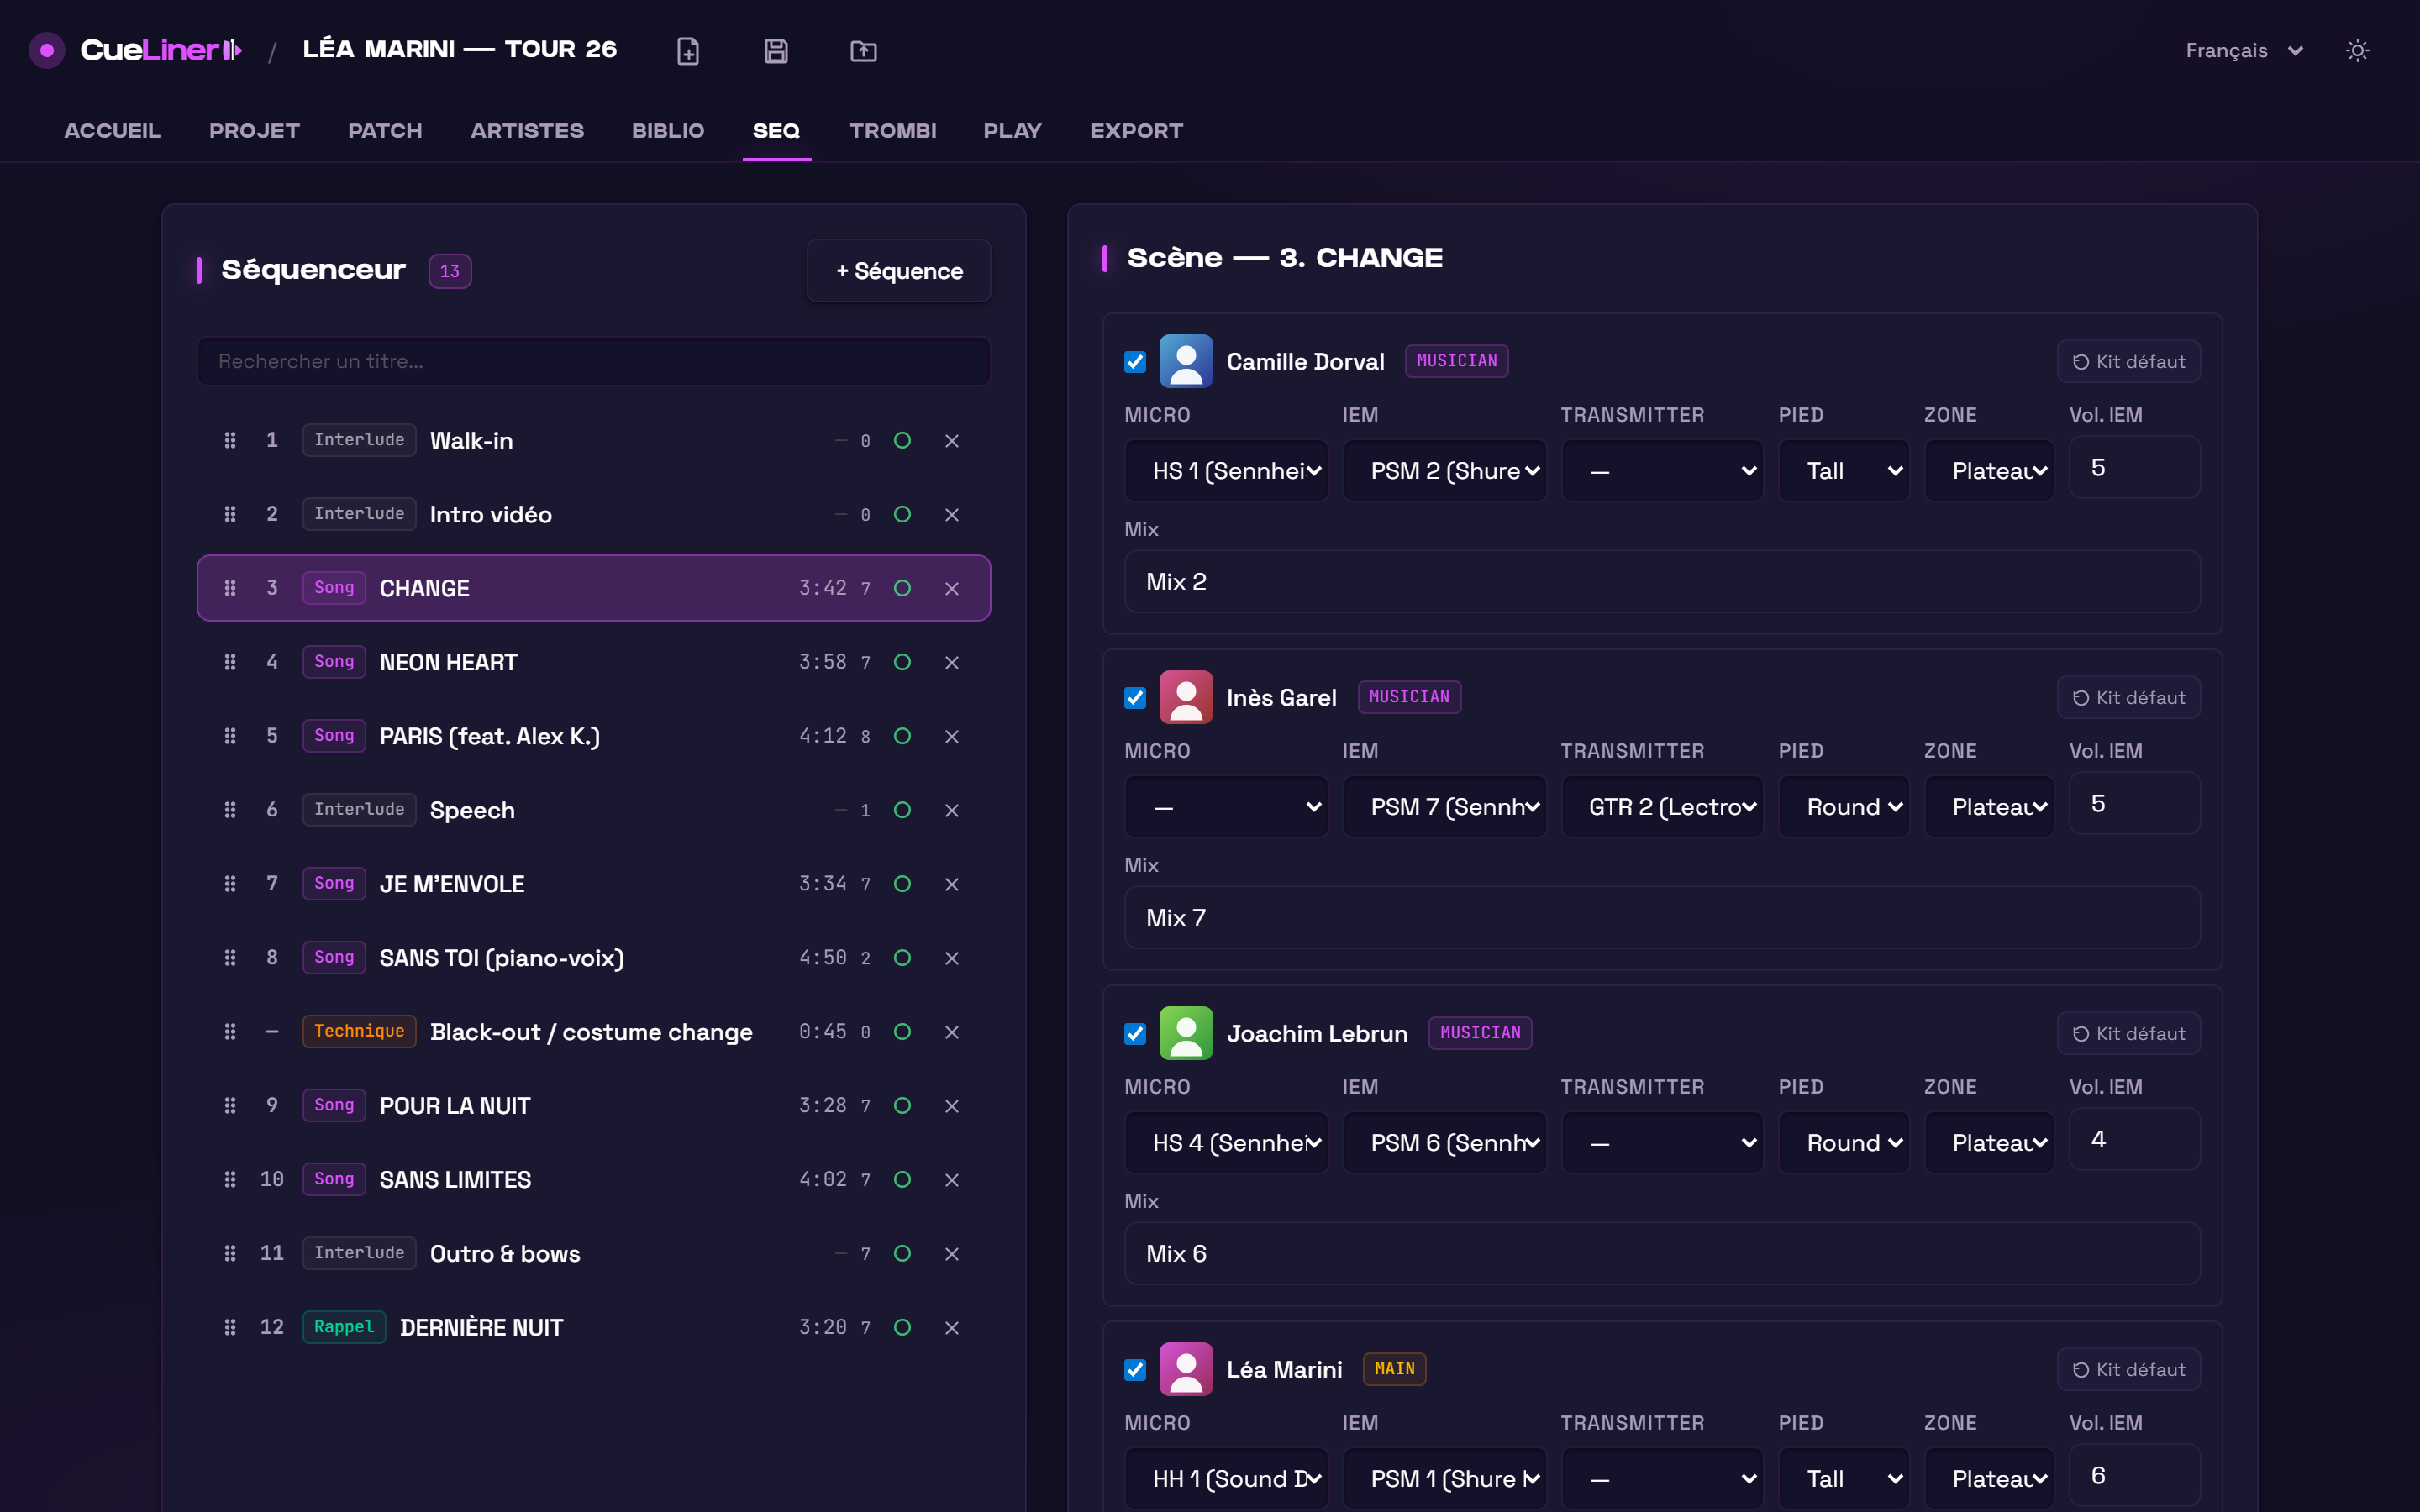Open the Français language dropdown
2420x1512 pixels.
[2244, 51]
